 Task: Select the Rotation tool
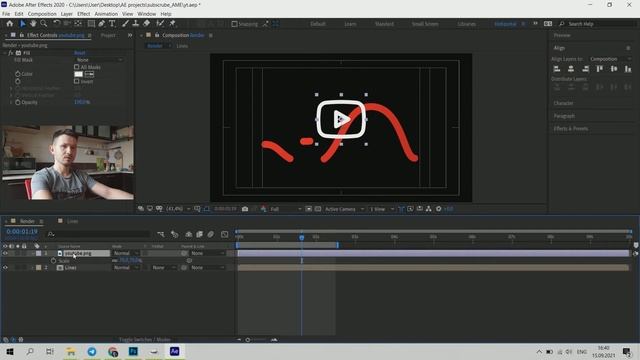tap(57, 24)
